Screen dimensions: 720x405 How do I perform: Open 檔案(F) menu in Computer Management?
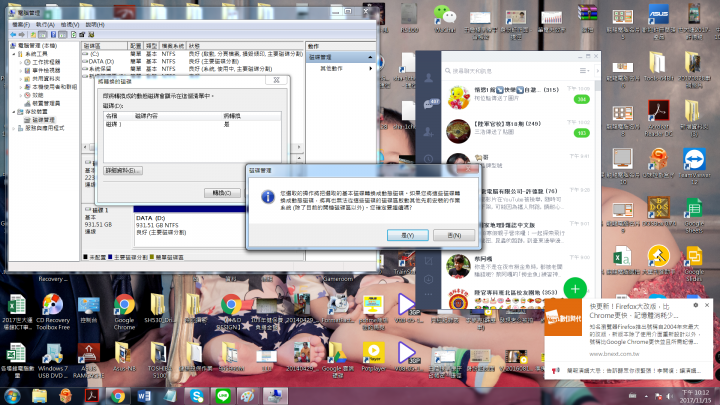[21, 25]
